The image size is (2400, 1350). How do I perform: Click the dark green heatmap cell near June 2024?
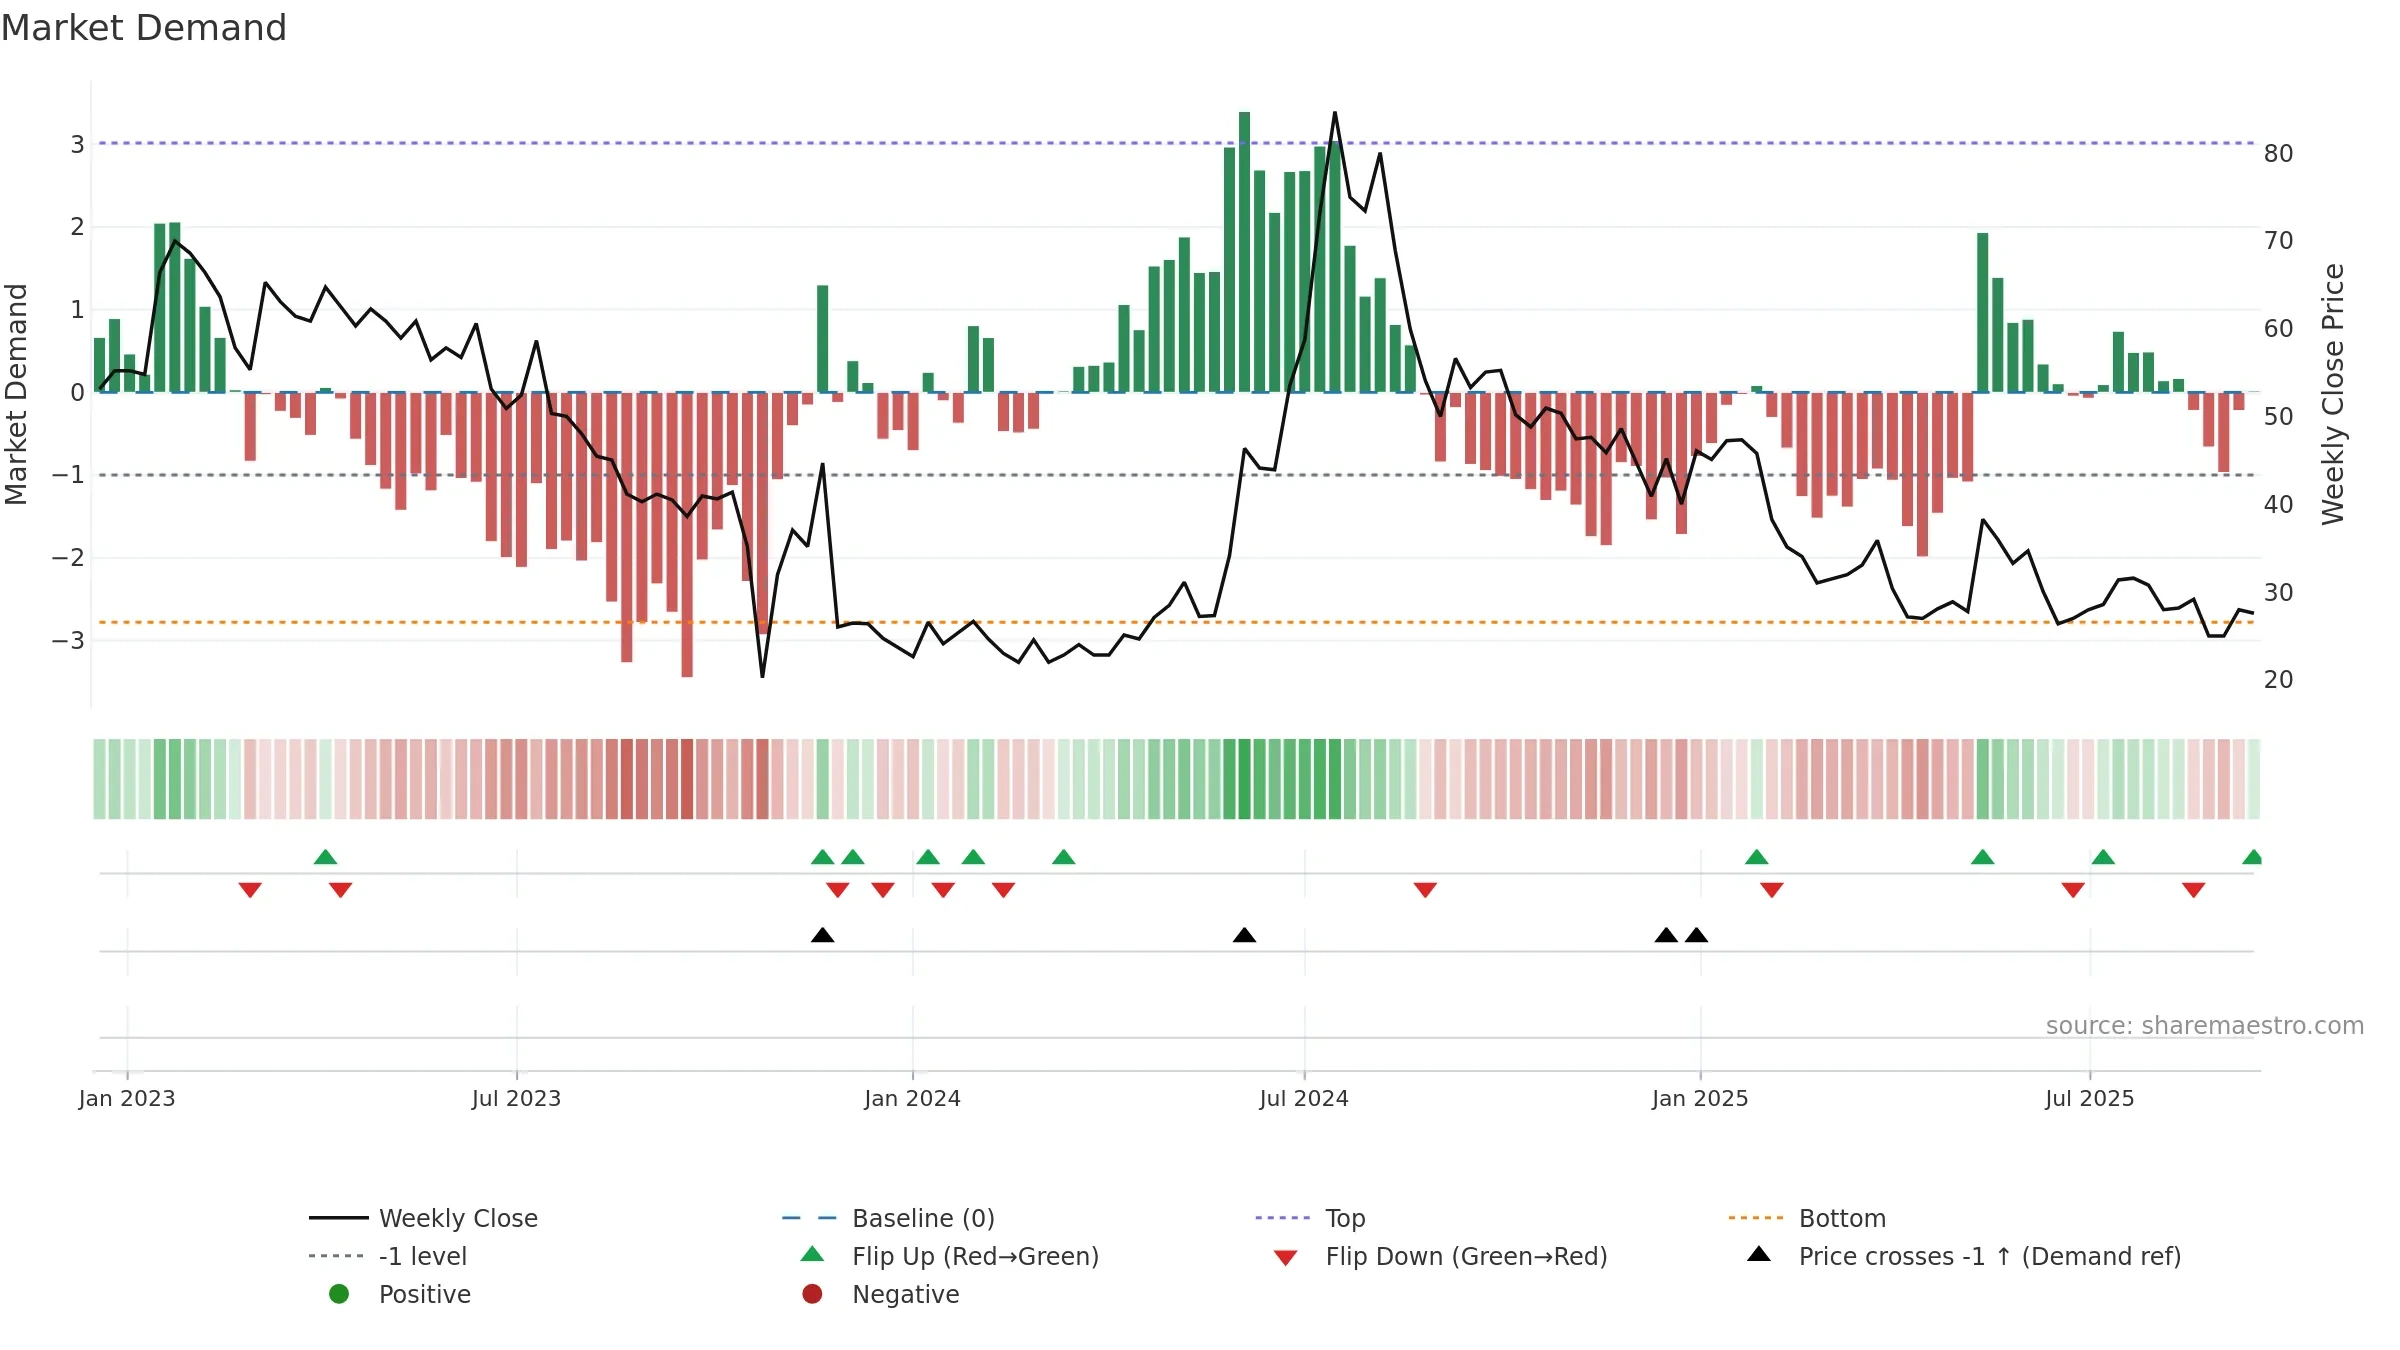[x=1244, y=779]
